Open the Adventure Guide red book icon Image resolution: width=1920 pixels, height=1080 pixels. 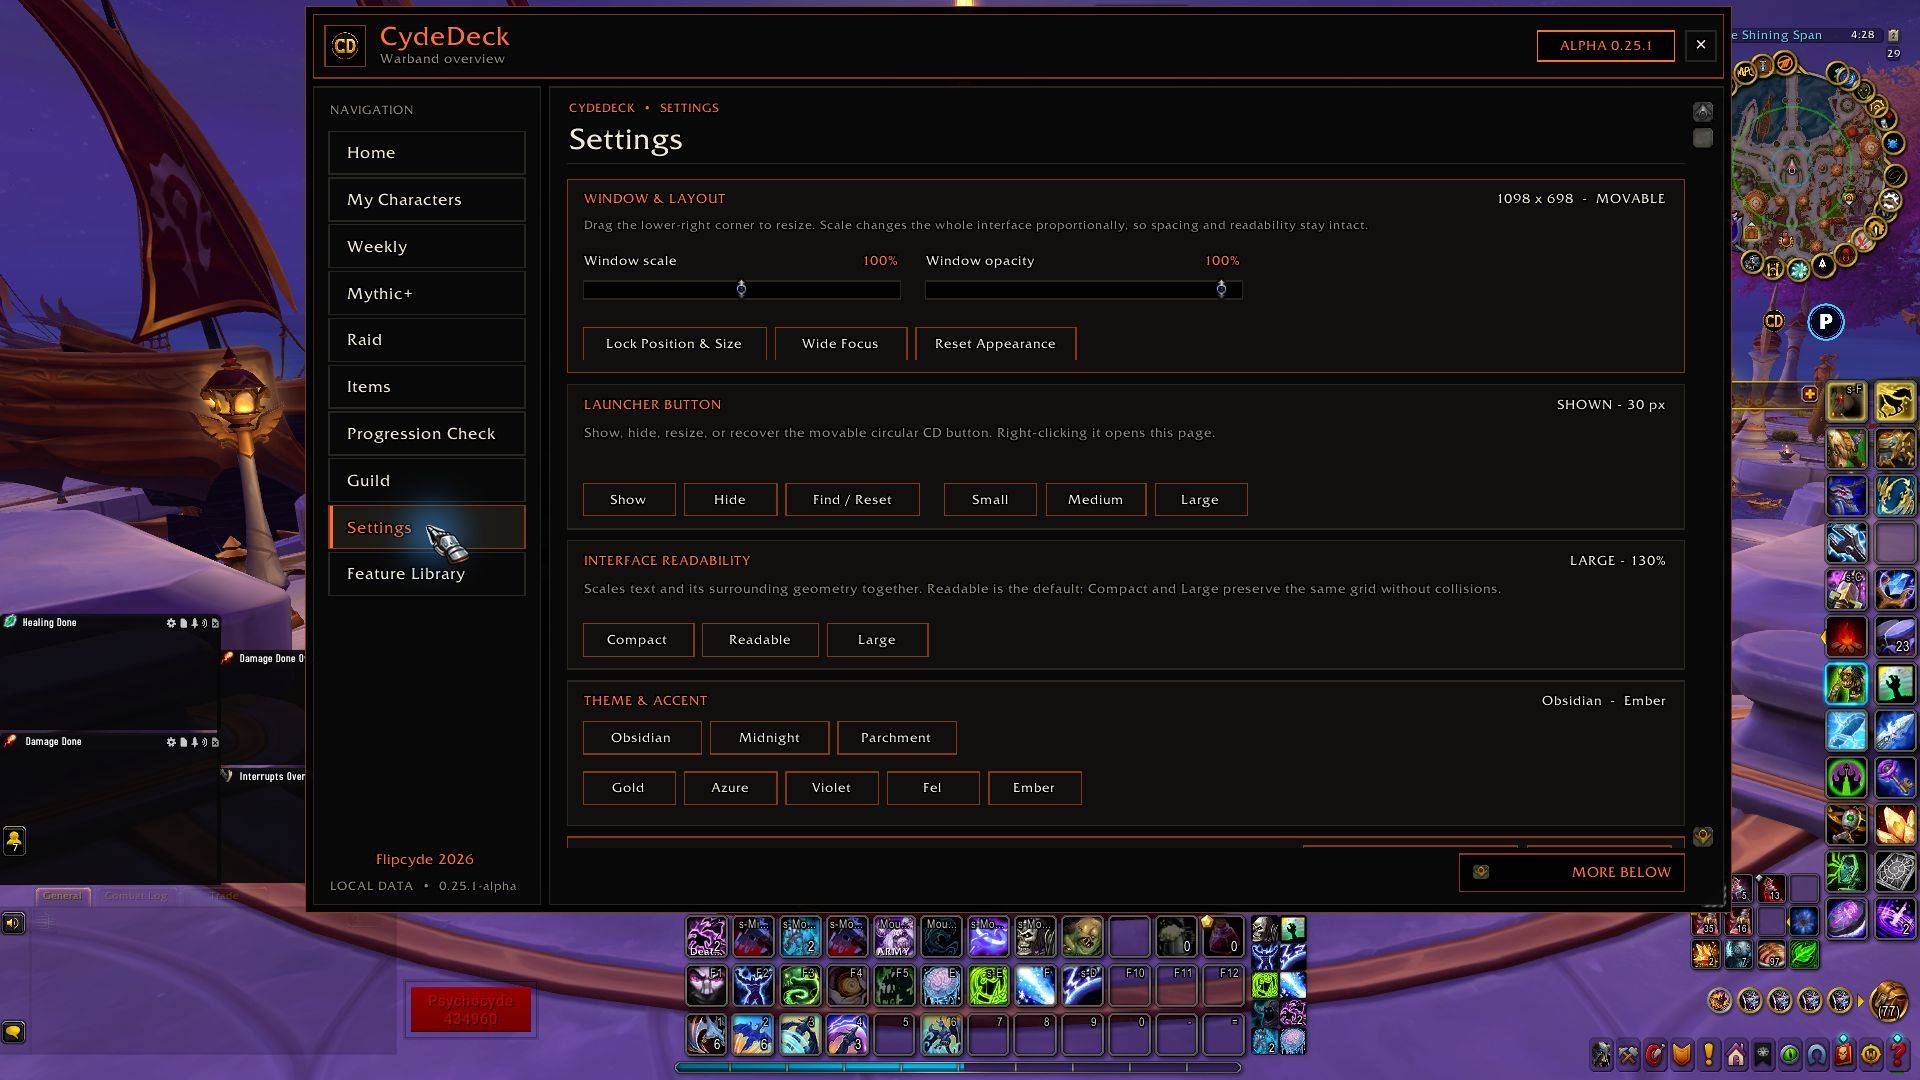(x=1844, y=1054)
